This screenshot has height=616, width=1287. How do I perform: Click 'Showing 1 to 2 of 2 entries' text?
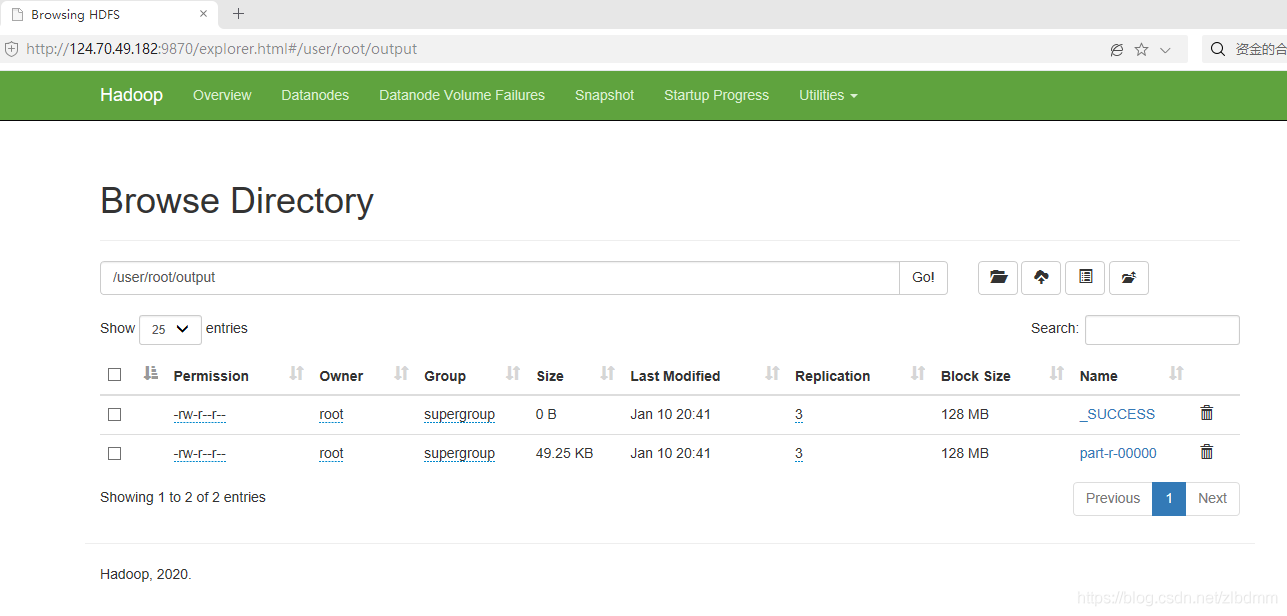tap(183, 497)
